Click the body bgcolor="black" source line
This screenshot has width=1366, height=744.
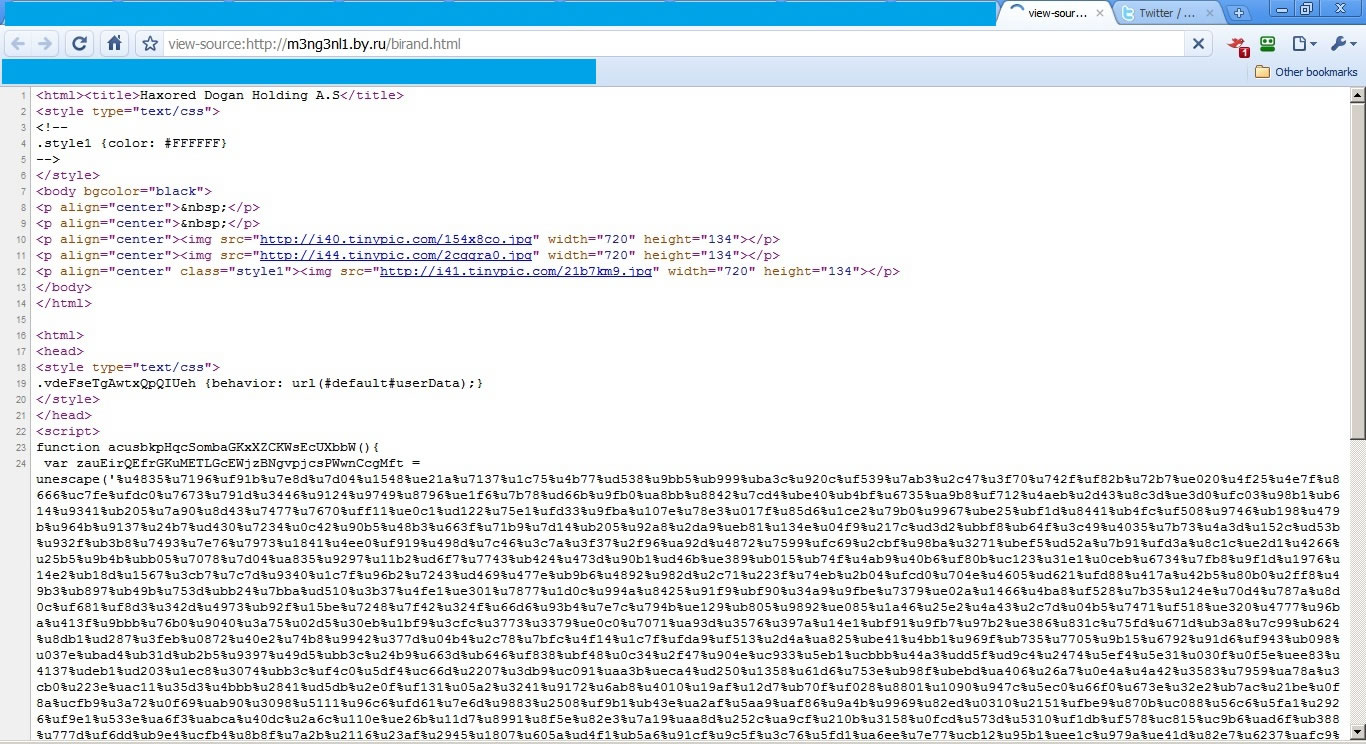pos(125,192)
